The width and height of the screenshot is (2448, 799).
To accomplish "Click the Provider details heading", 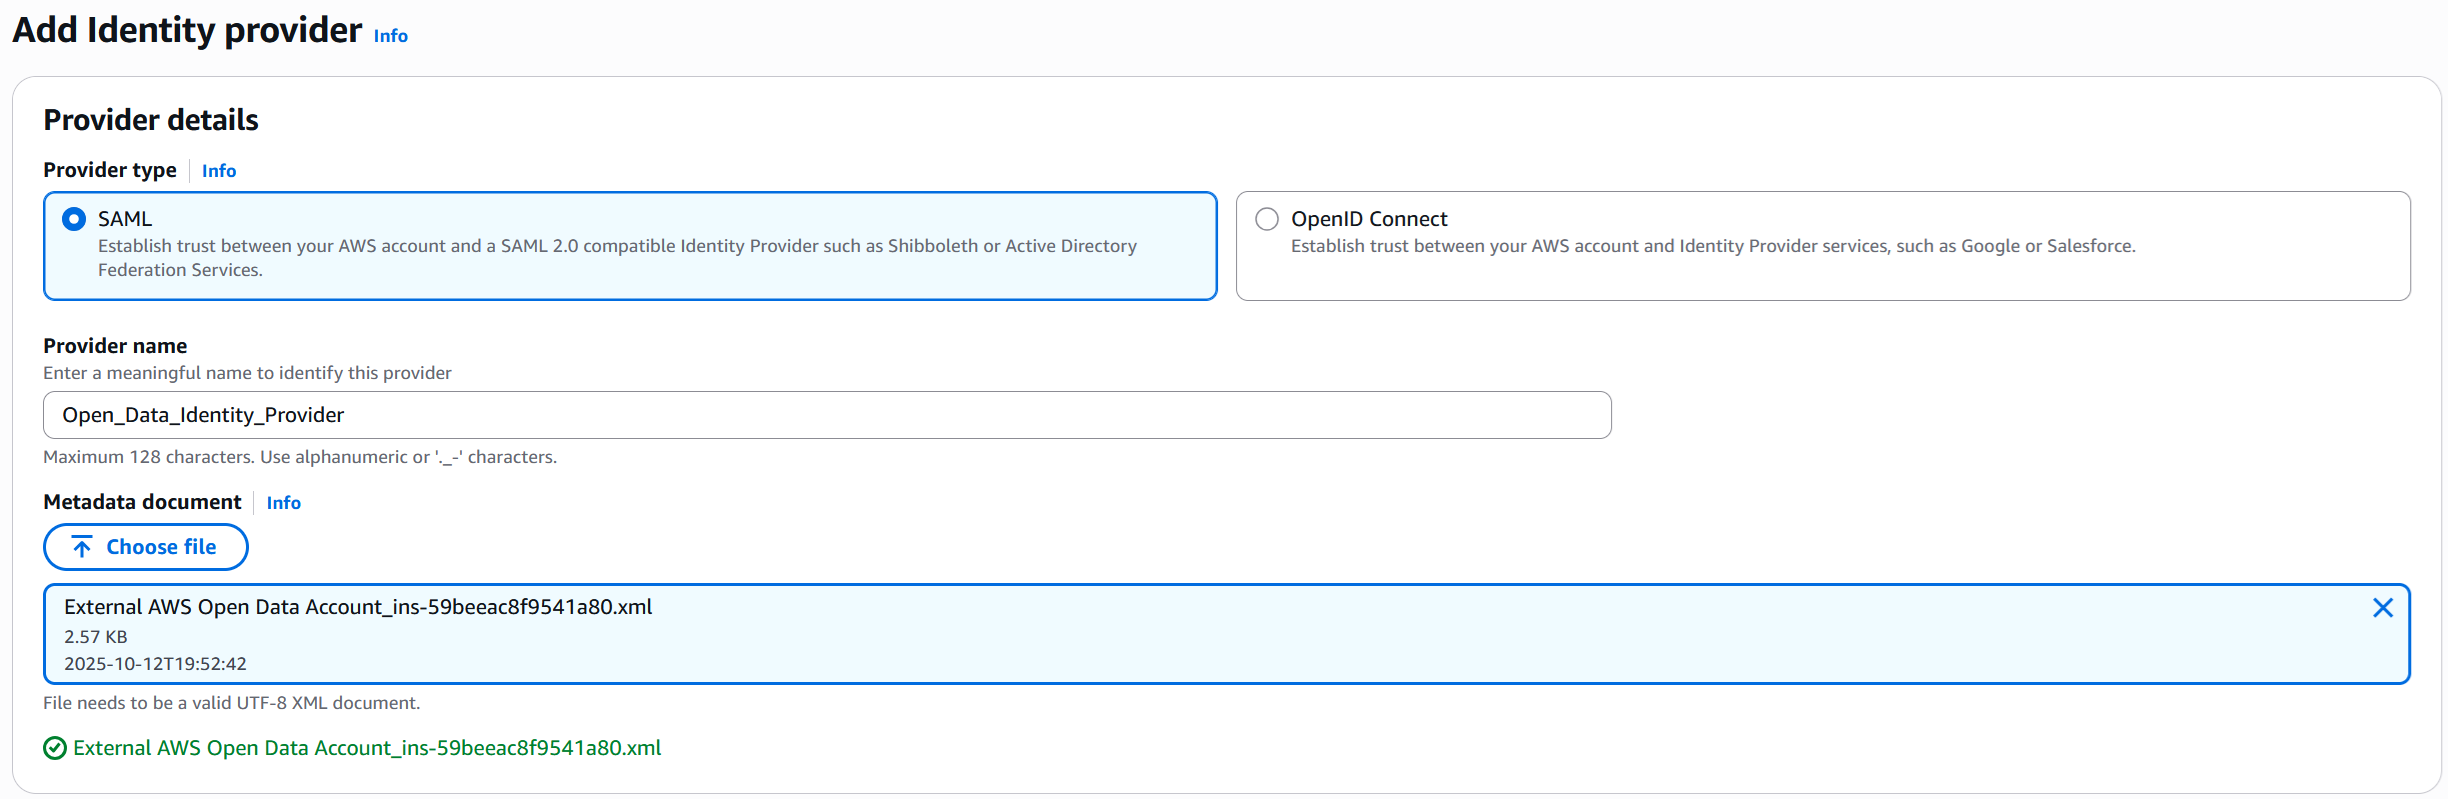I will point(151,120).
